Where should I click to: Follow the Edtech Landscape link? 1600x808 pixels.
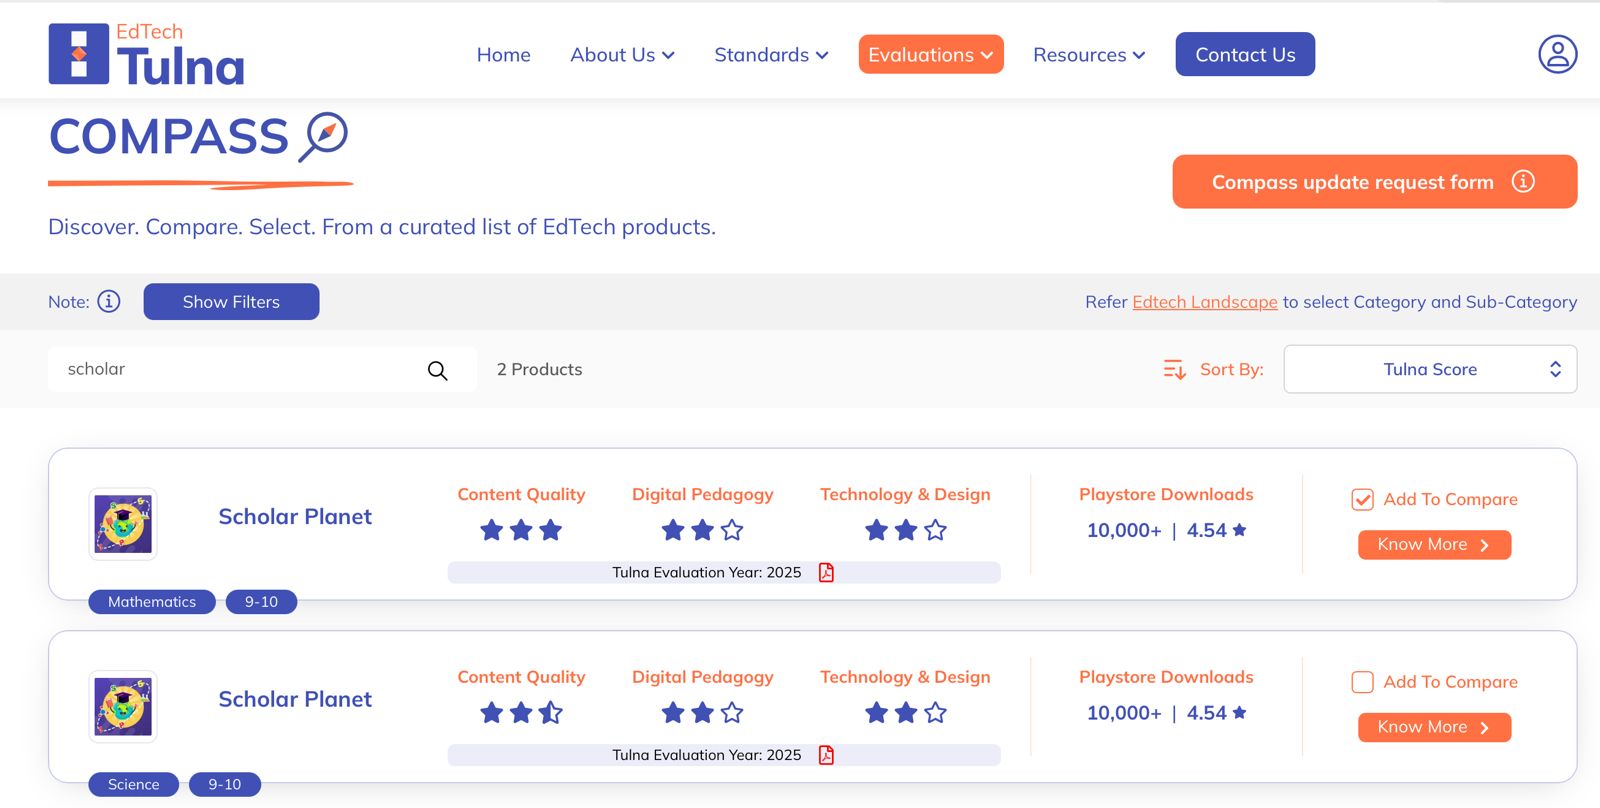click(x=1204, y=302)
